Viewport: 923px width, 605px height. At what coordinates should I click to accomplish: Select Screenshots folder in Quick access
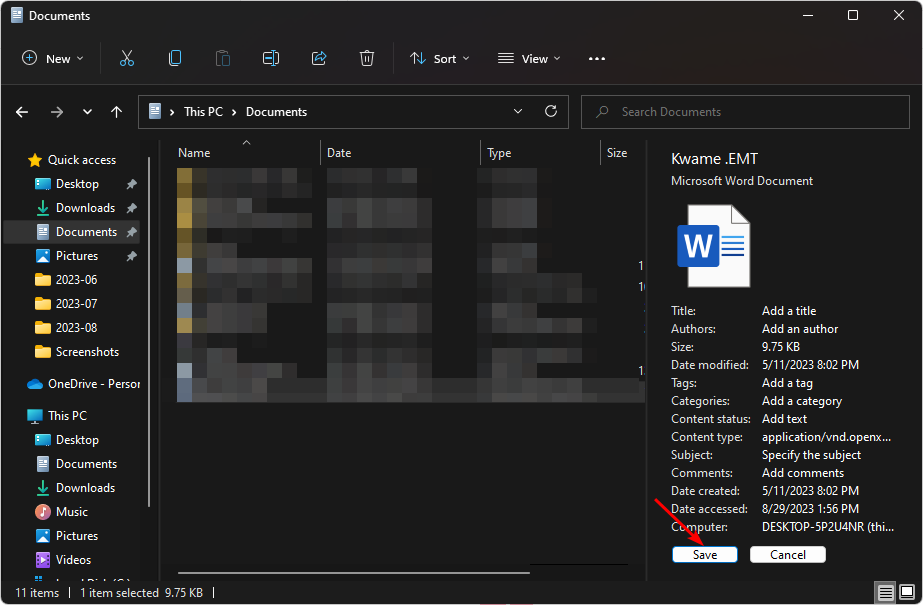86,352
